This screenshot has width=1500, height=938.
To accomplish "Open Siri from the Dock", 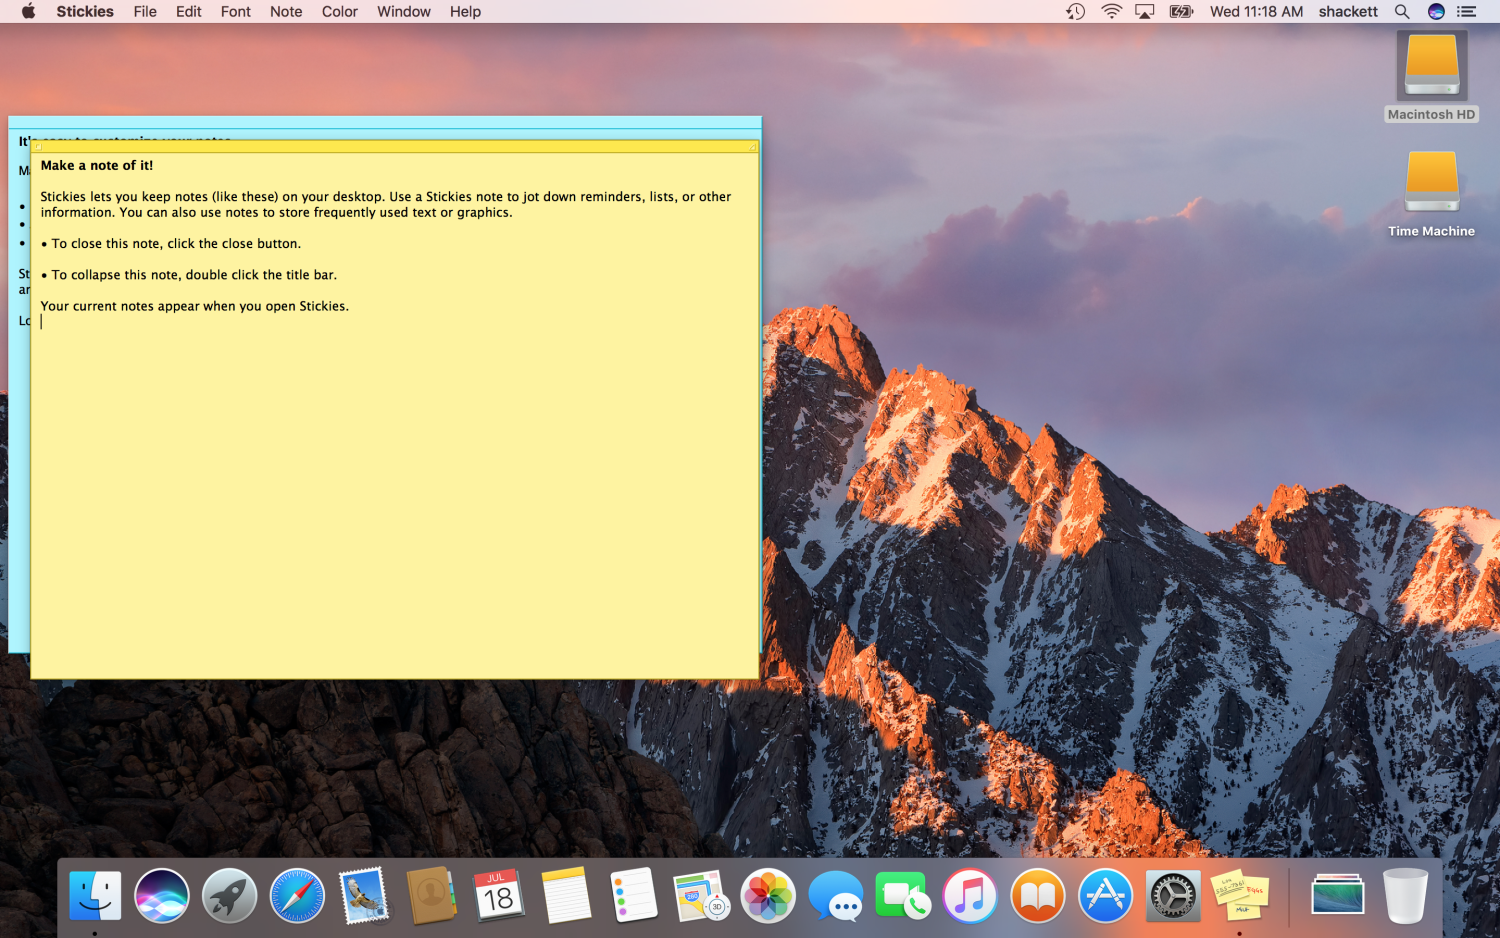I will coord(162,895).
